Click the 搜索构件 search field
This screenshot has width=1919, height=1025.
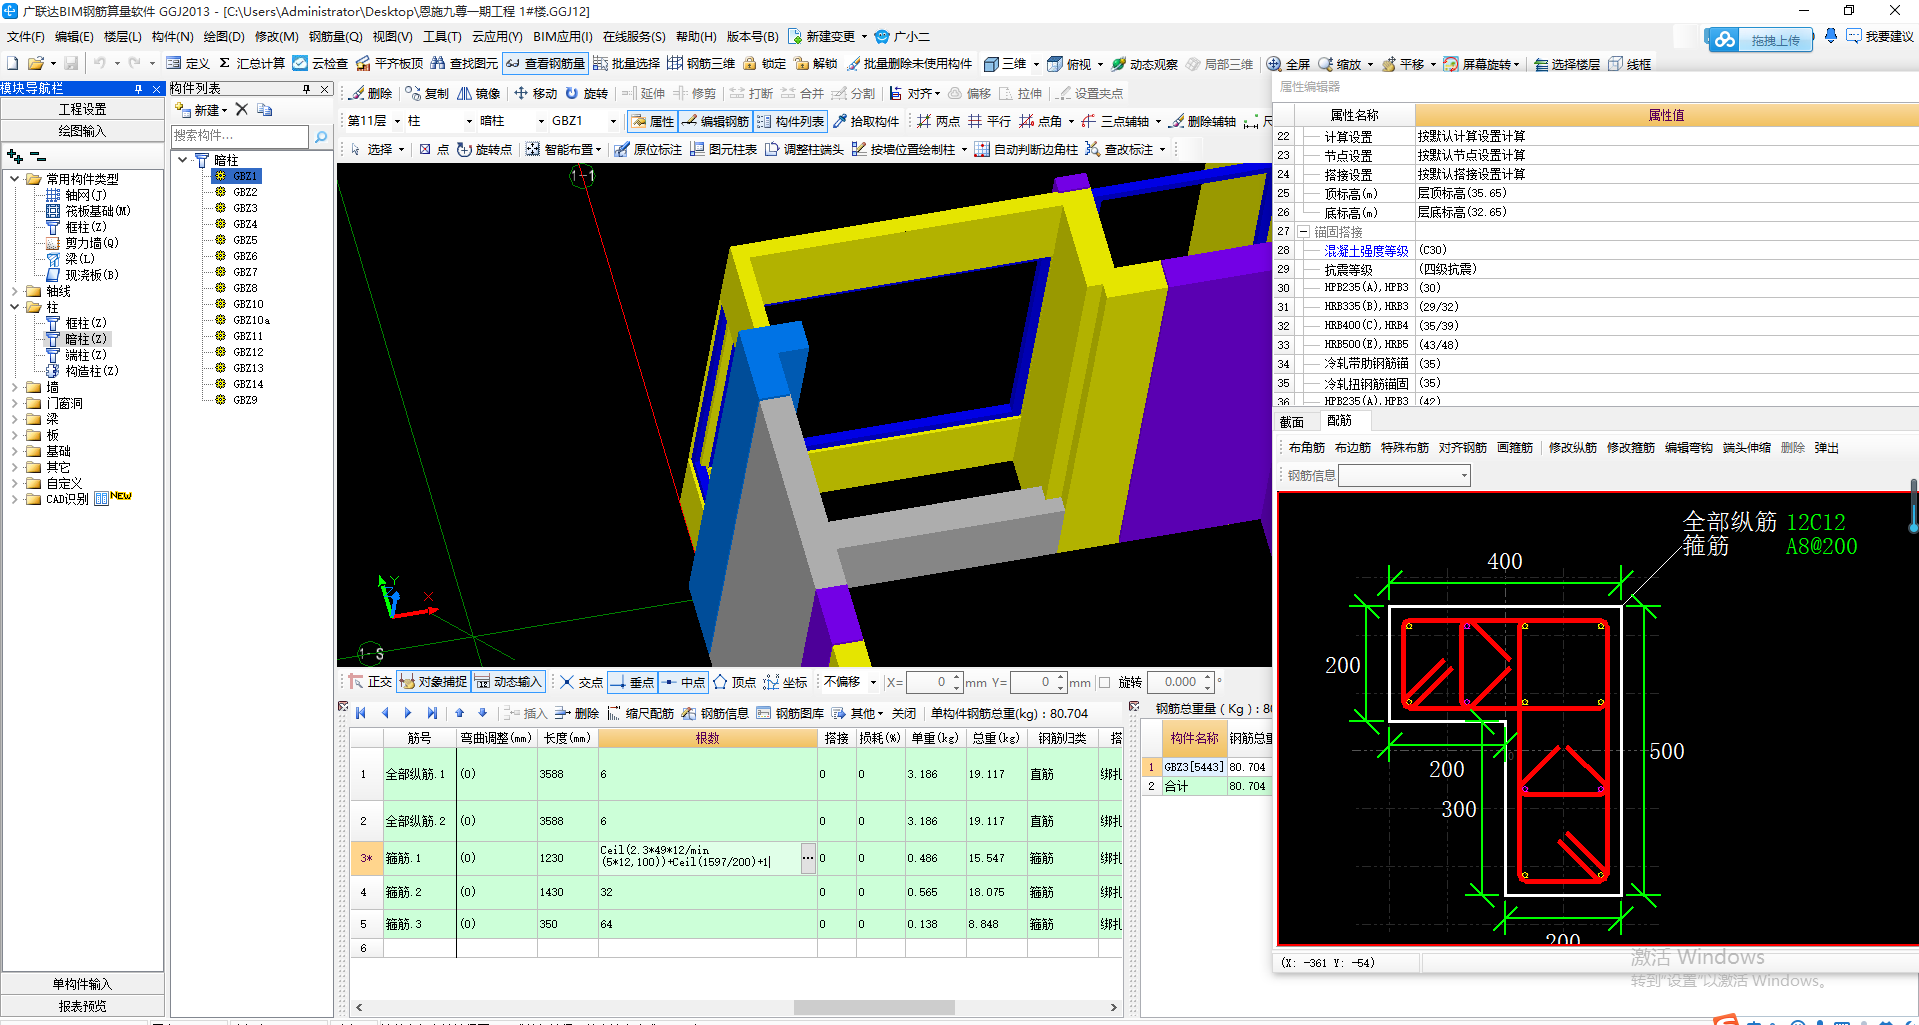240,136
